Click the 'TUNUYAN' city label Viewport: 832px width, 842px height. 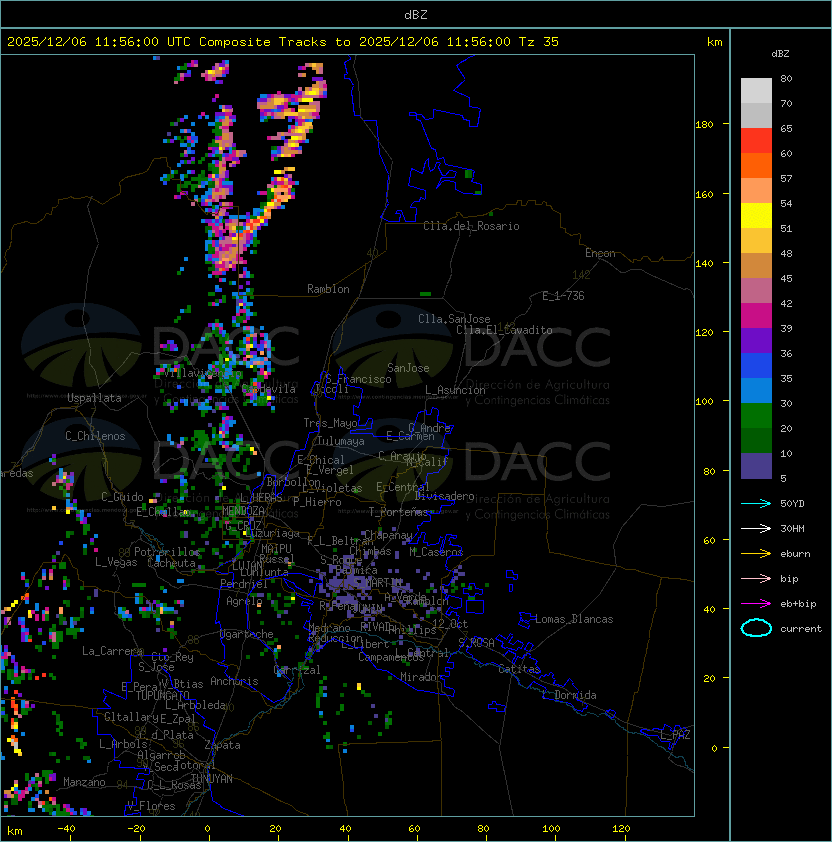click(212, 779)
